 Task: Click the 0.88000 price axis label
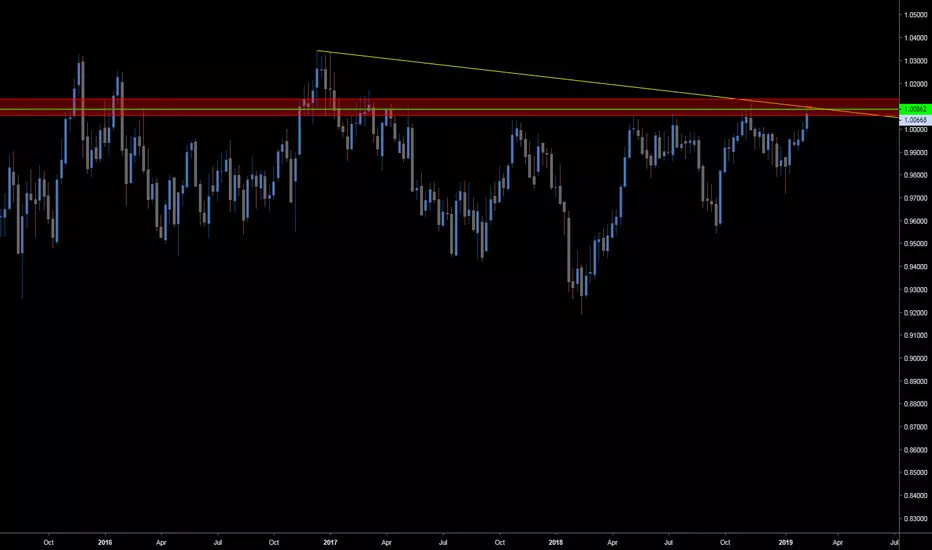(x=916, y=404)
